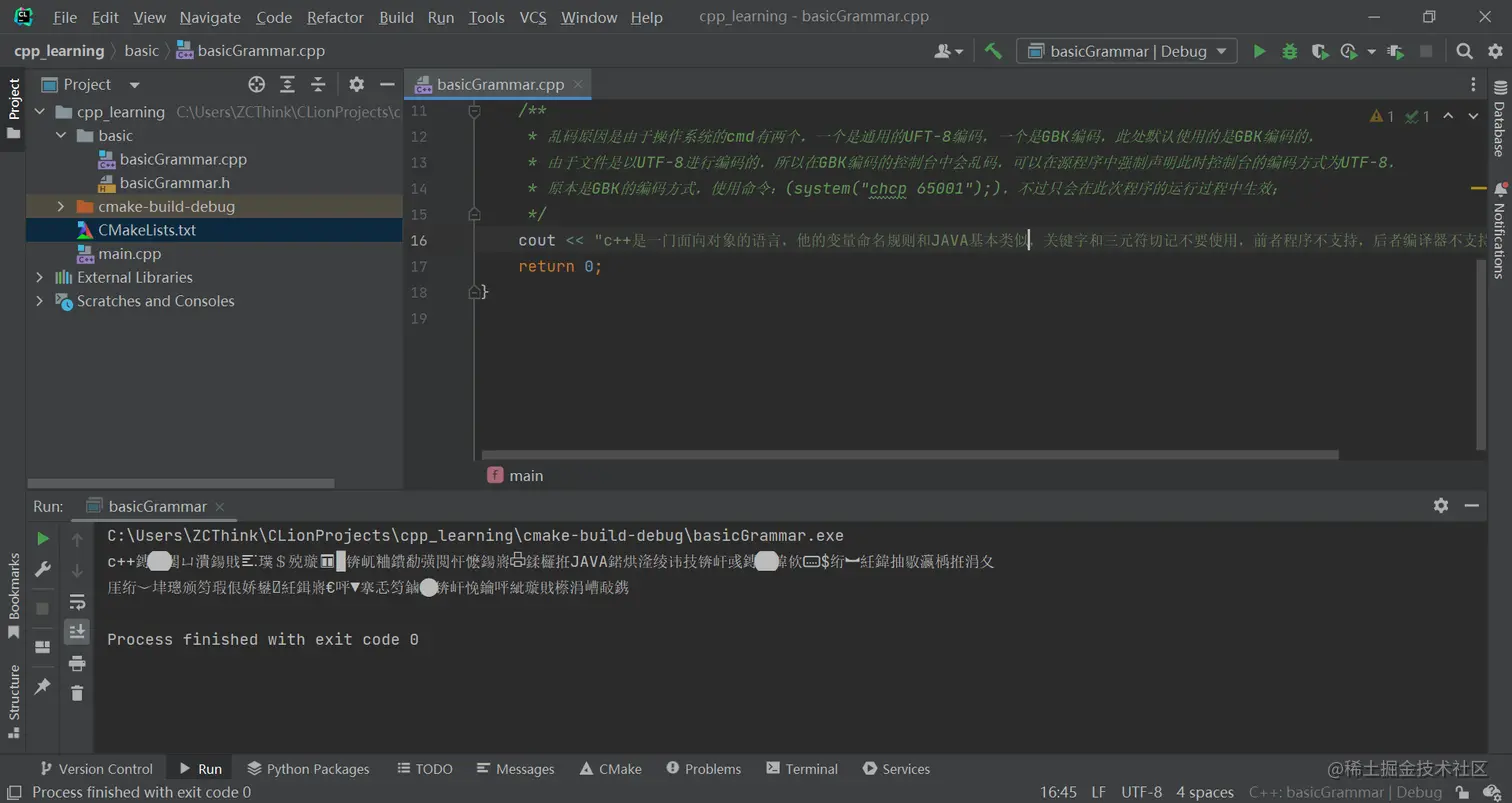This screenshot has height=803, width=1512.
Task: Rerun basicGrammar in the Run panel
Action: tap(43, 539)
